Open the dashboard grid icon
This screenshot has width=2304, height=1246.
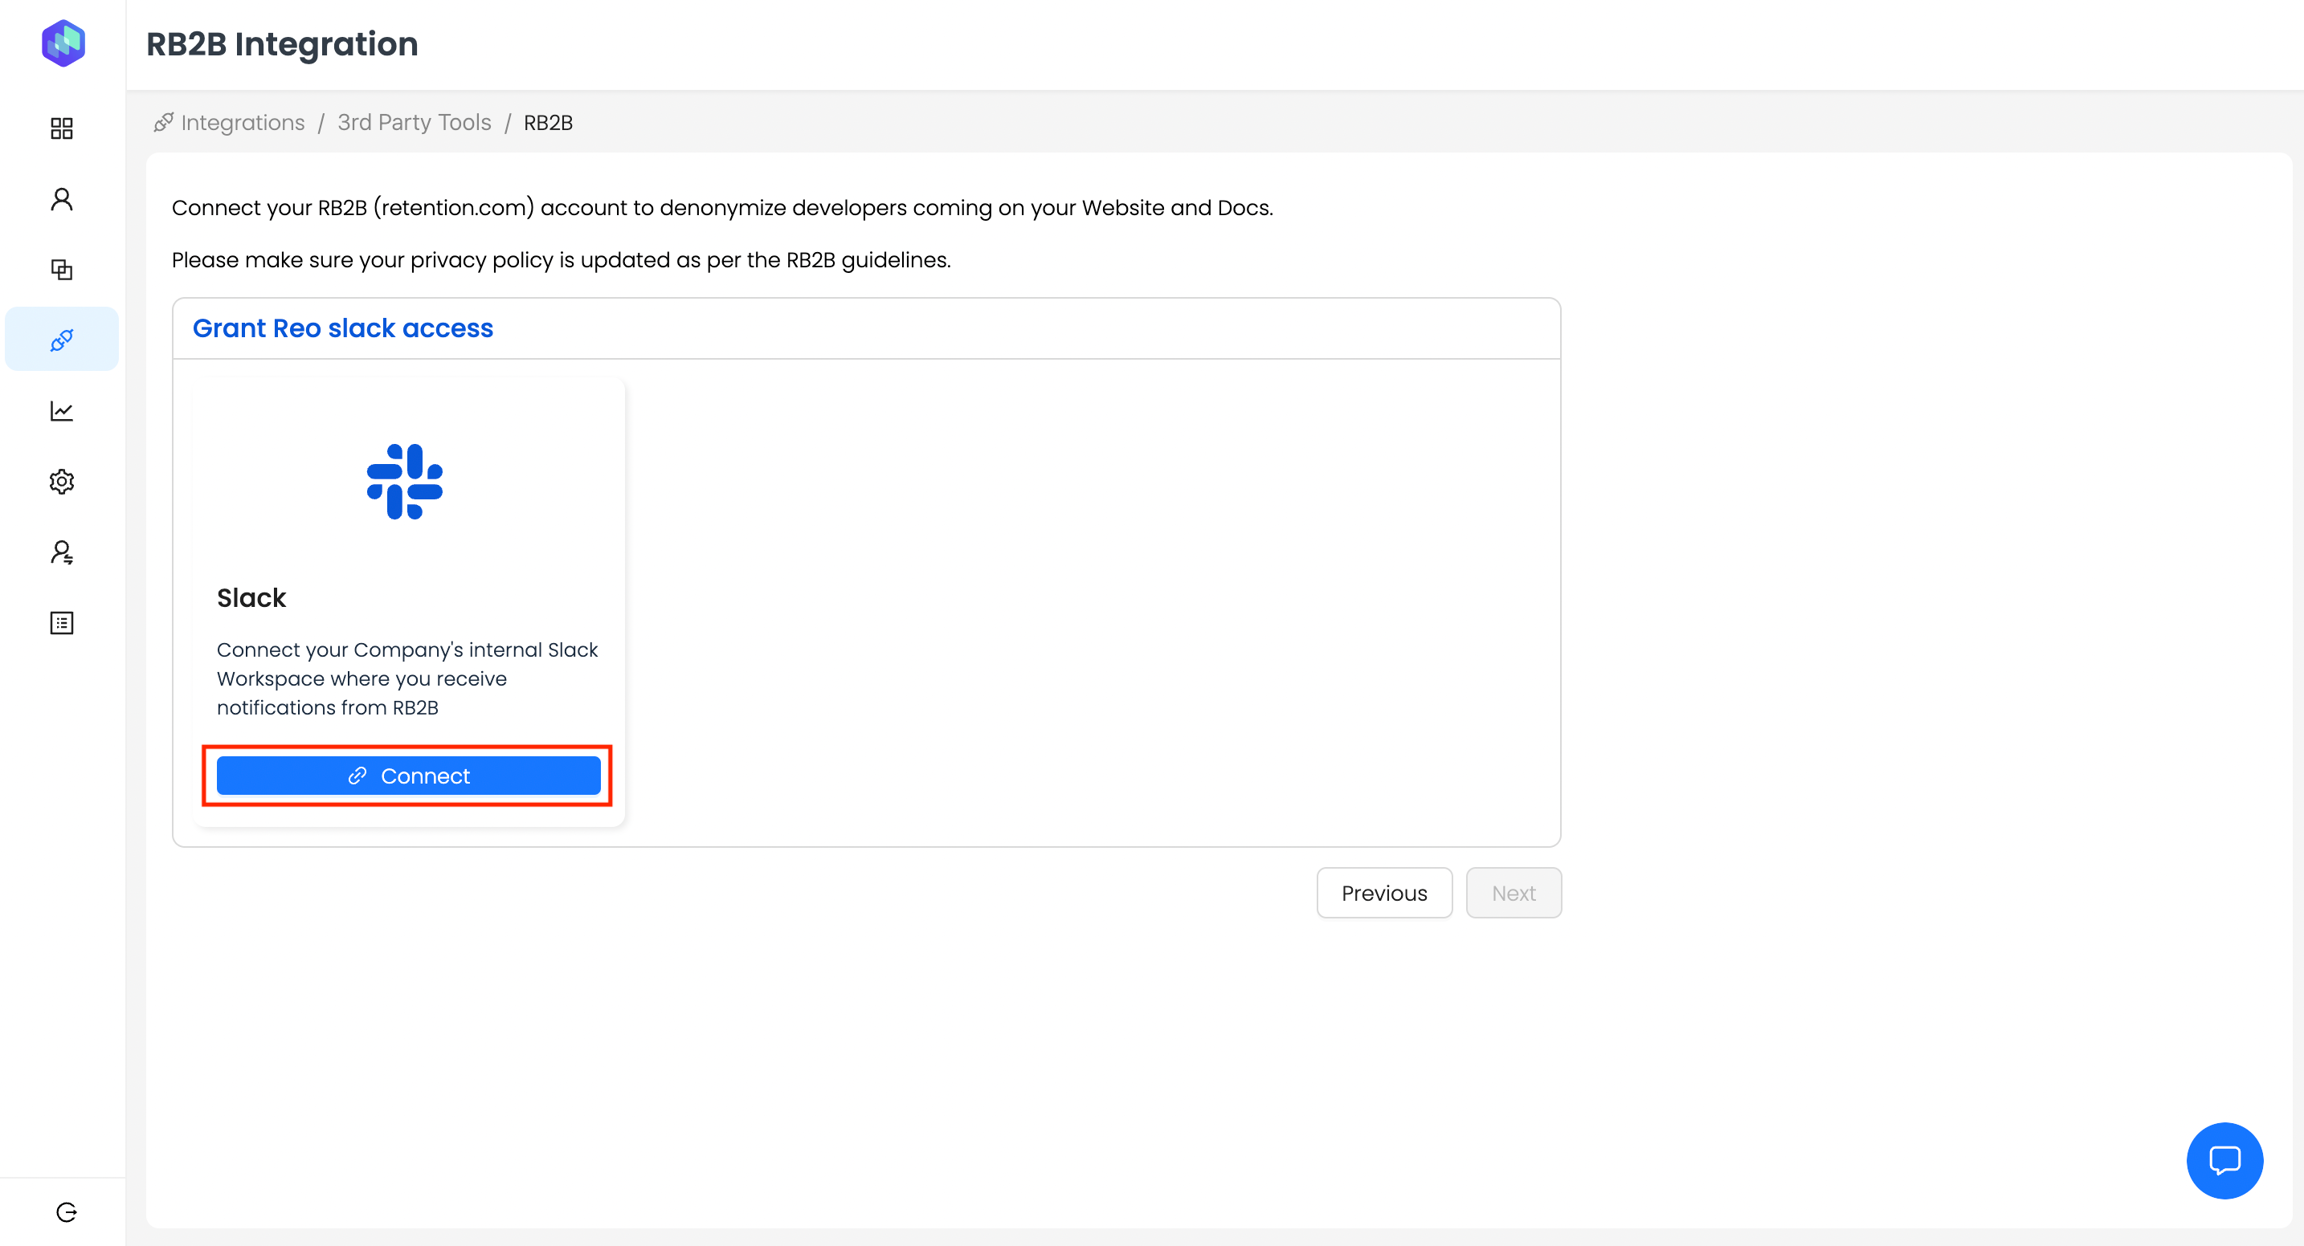(x=62, y=128)
